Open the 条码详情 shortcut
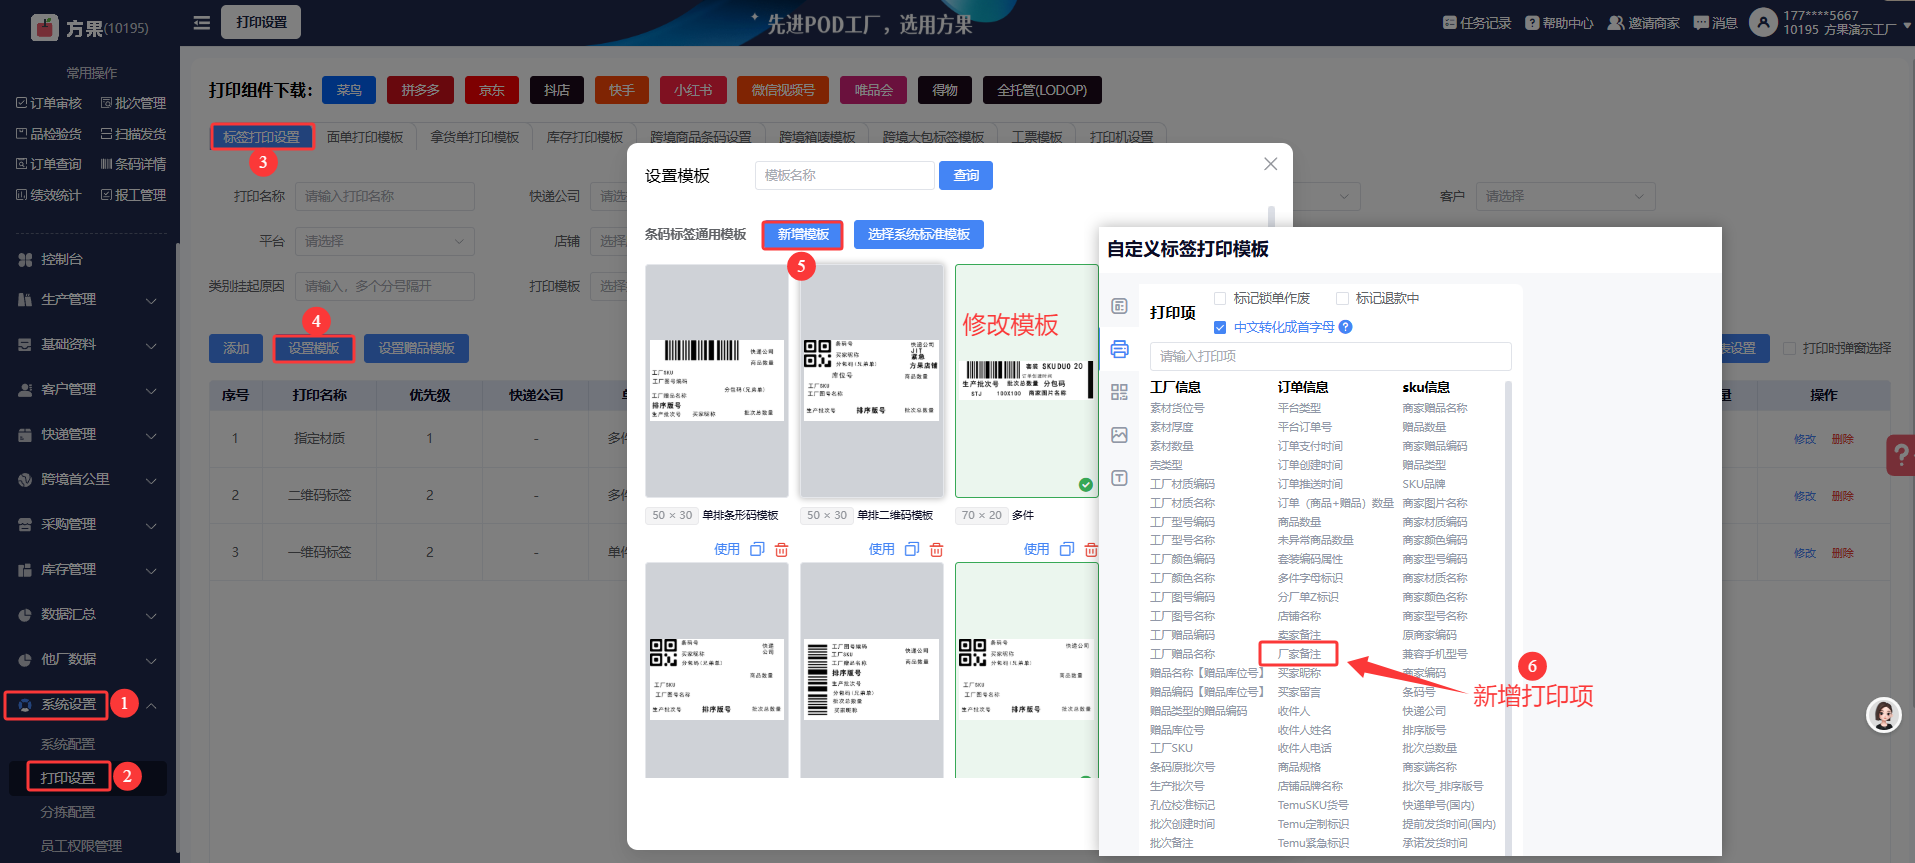 point(133,164)
